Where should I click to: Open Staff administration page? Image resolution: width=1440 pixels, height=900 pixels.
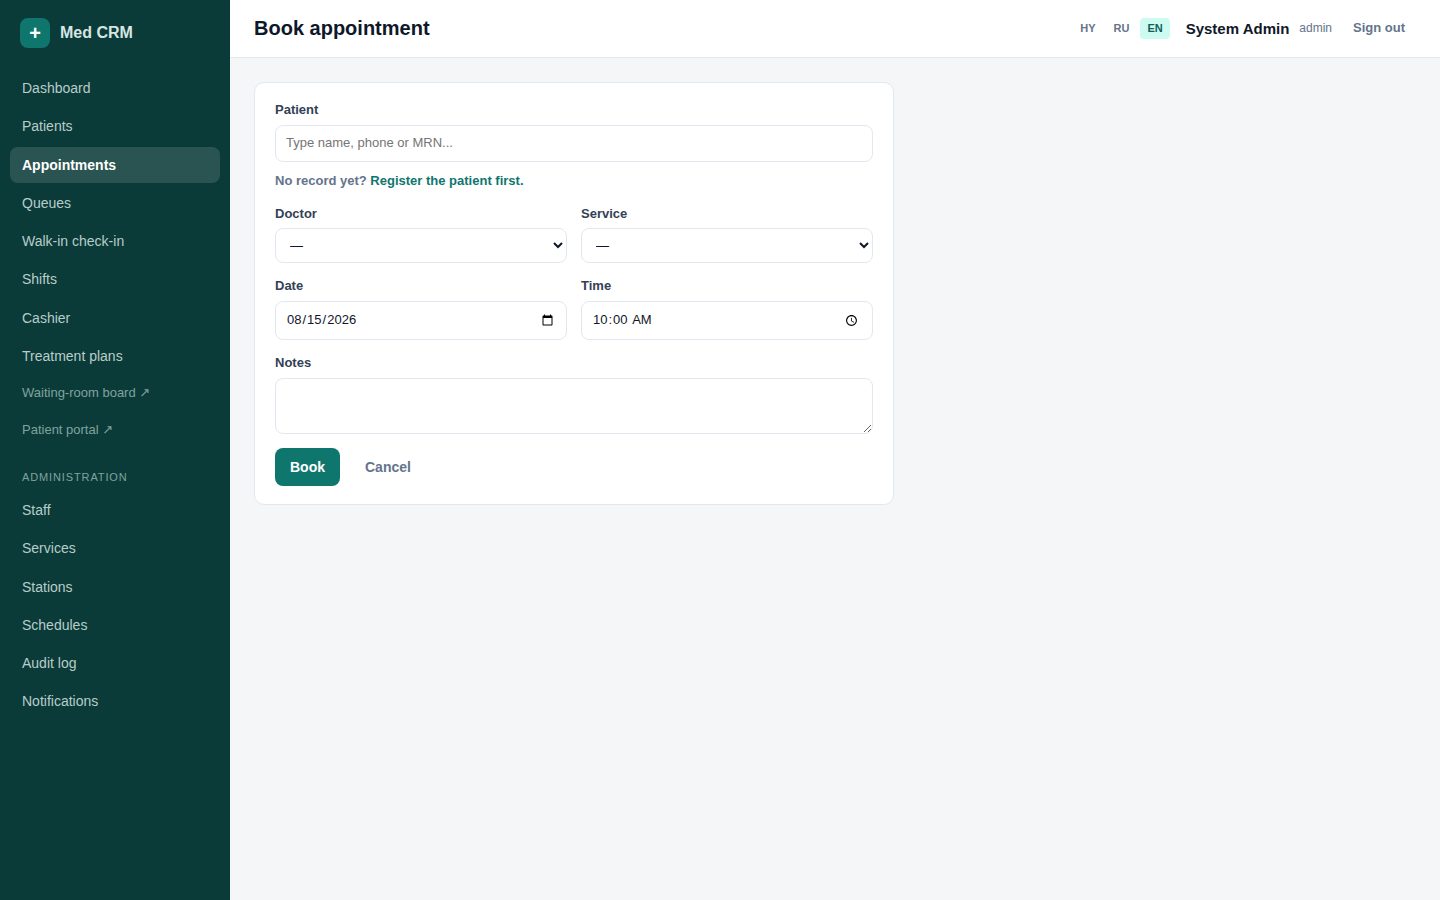pos(115,510)
